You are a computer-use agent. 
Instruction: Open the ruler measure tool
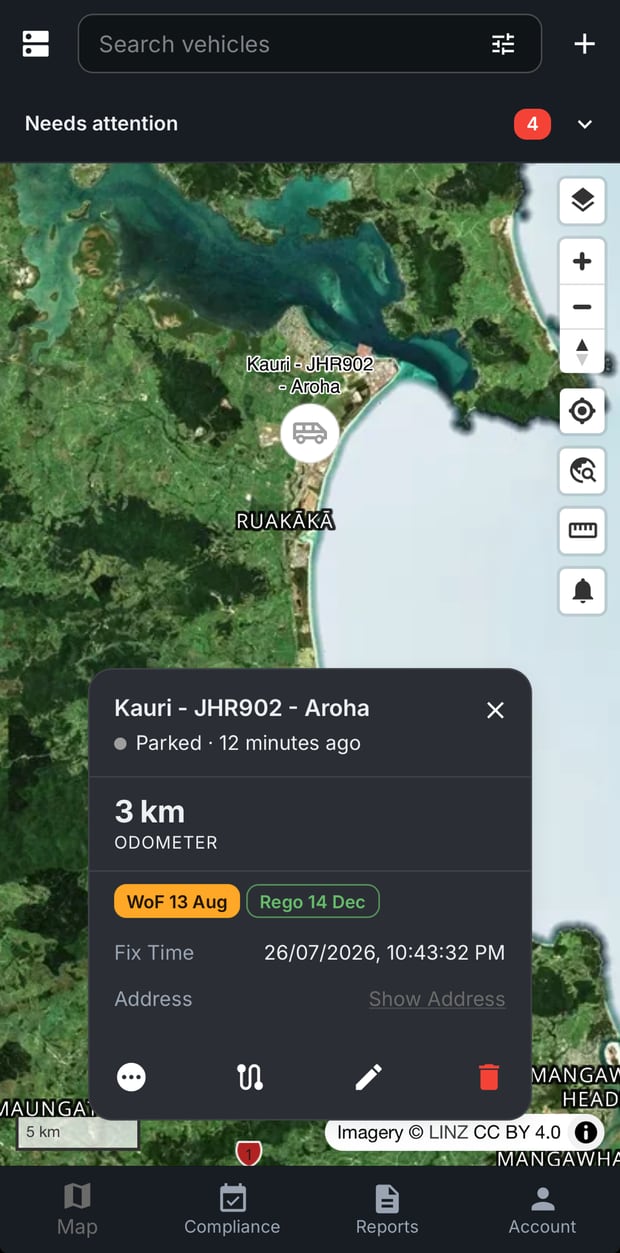click(x=582, y=530)
